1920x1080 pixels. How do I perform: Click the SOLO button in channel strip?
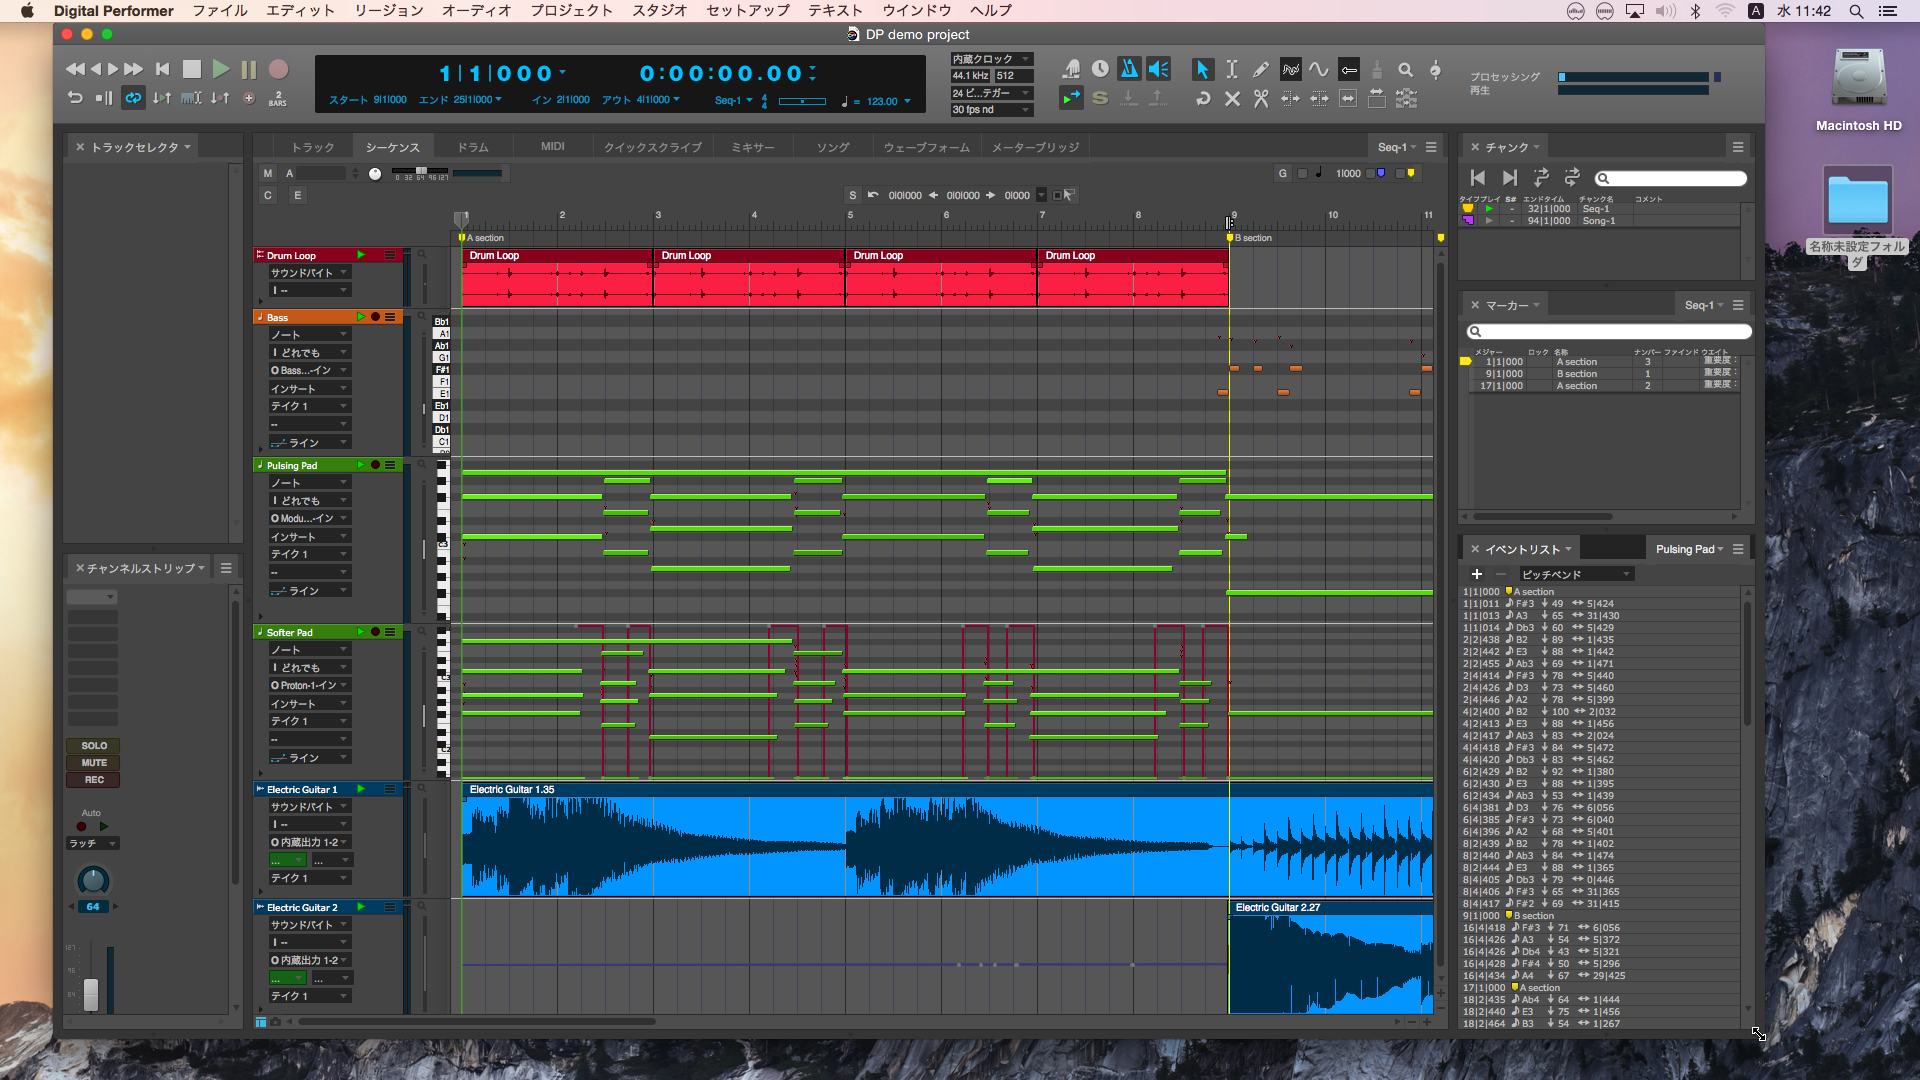pos(93,746)
